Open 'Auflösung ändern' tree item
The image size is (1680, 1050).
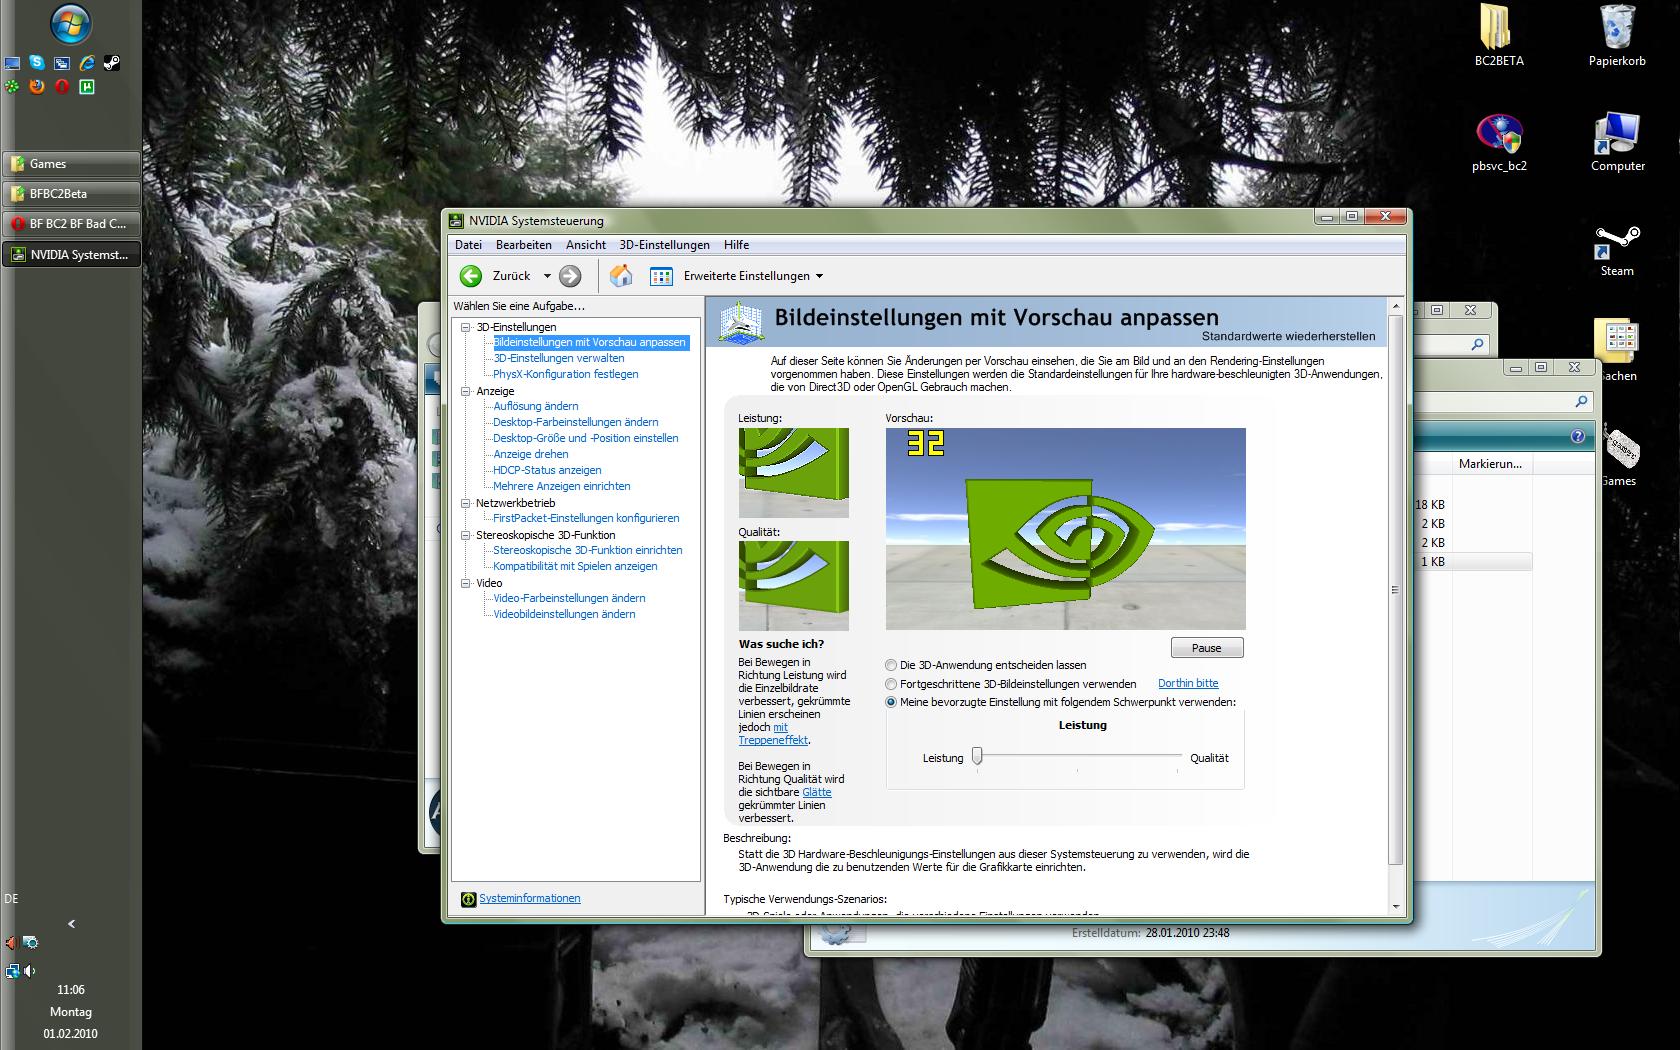pos(535,406)
